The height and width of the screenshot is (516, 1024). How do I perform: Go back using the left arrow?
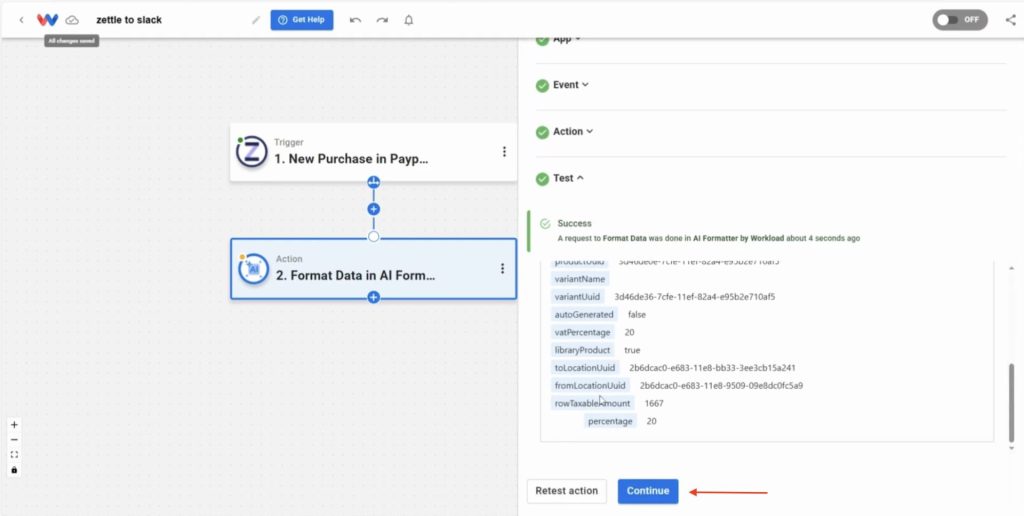click(x=22, y=20)
